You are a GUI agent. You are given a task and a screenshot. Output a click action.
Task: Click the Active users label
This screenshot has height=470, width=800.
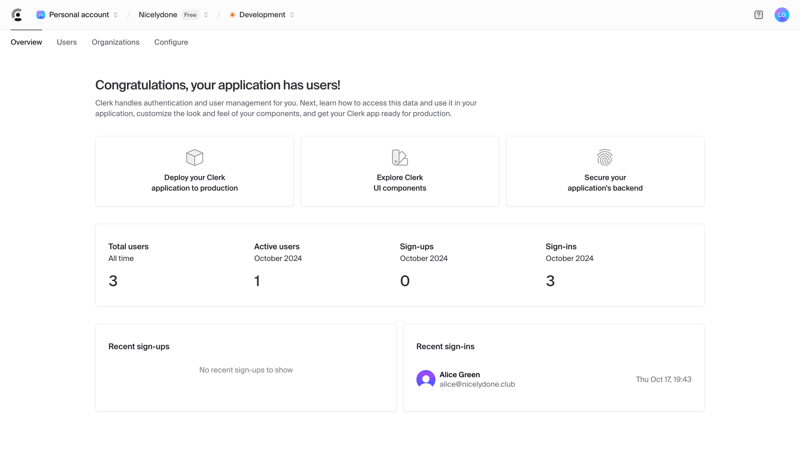click(277, 246)
